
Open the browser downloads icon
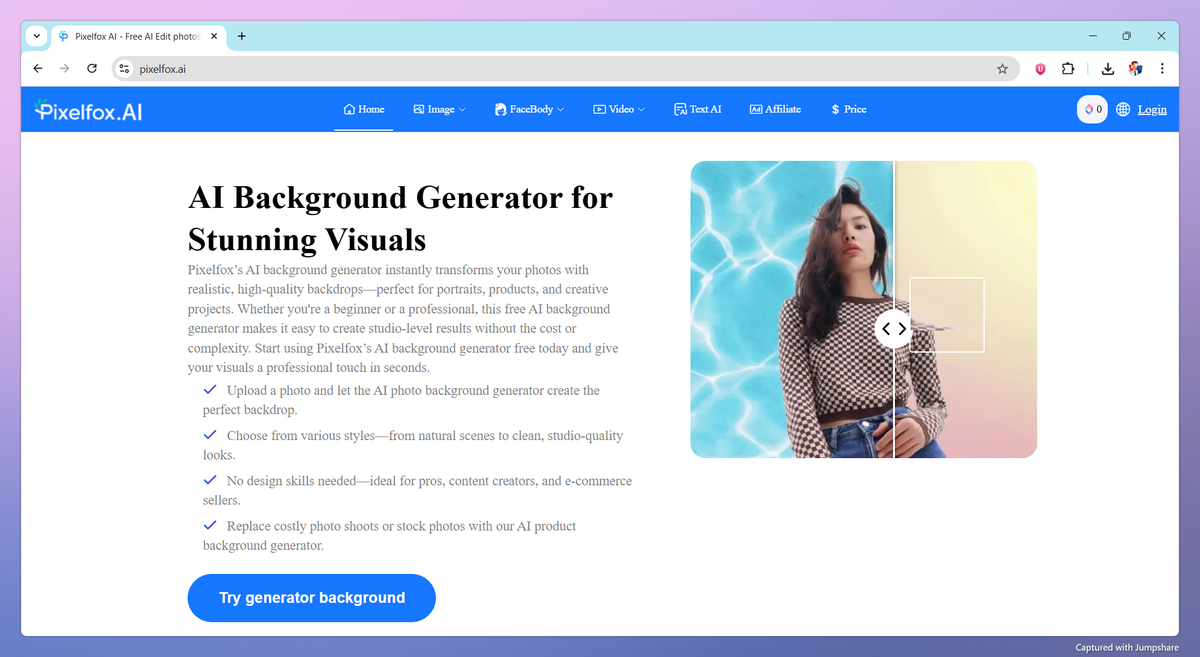(x=1107, y=69)
